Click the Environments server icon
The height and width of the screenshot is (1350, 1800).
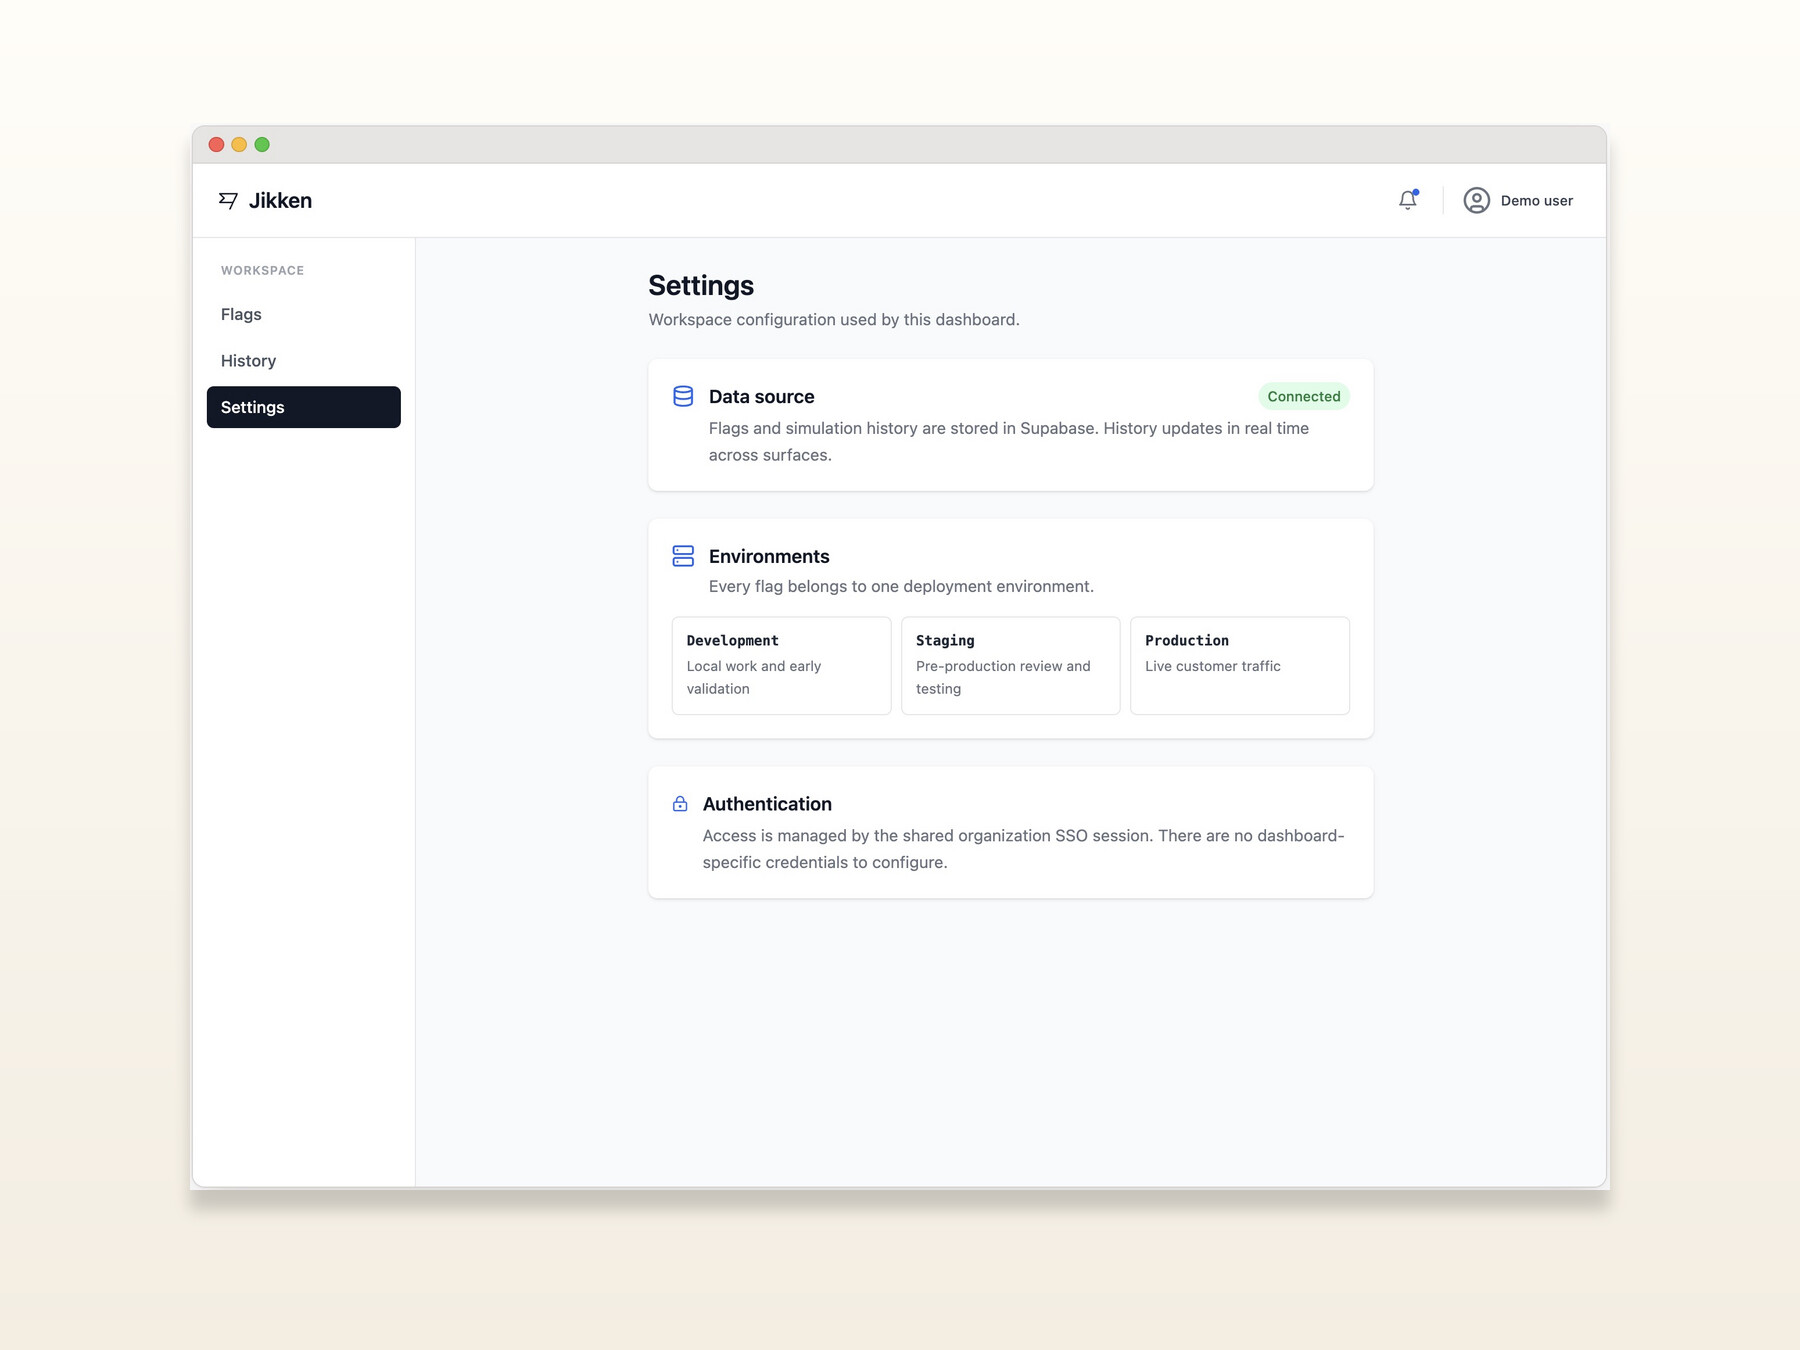pyautogui.click(x=683, y=556)
